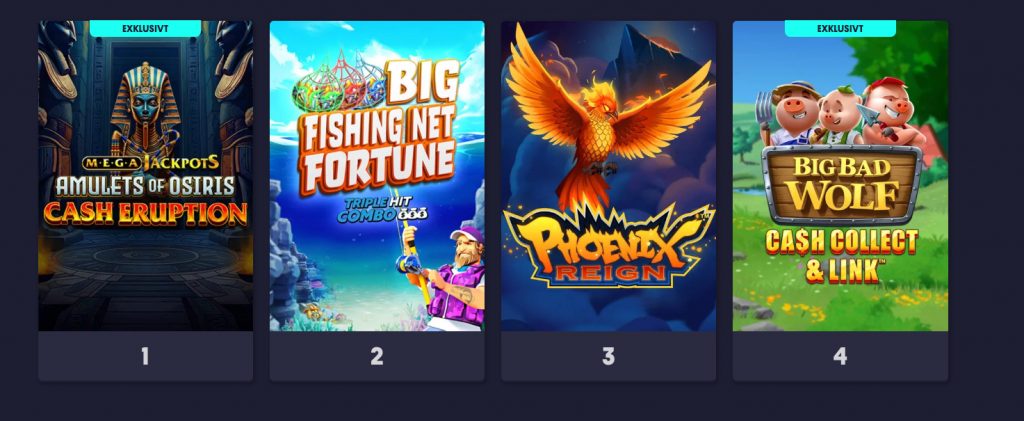
Task: Click the Exklusivt badge on Big Bad Wolf
Action: (840, 28)
